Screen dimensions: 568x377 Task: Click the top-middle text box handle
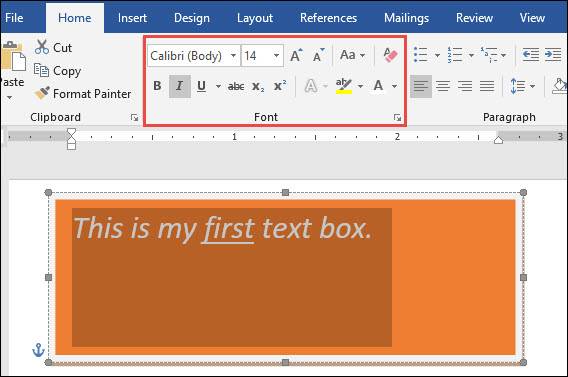(x=285, y=192)
